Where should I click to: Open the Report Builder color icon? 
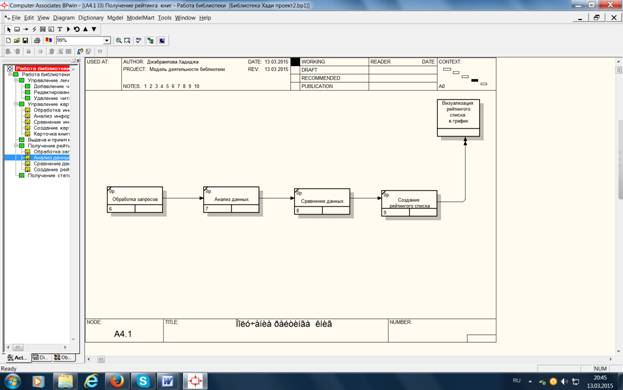(48, 41)
